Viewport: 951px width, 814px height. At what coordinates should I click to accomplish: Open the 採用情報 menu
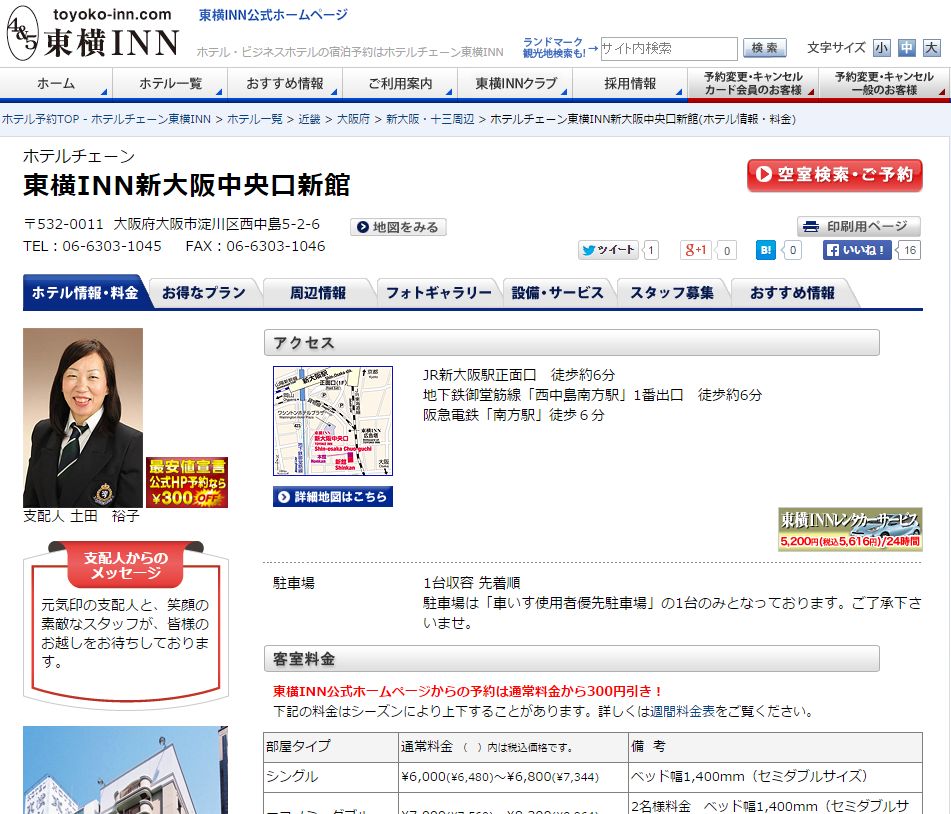pos(630,83)
